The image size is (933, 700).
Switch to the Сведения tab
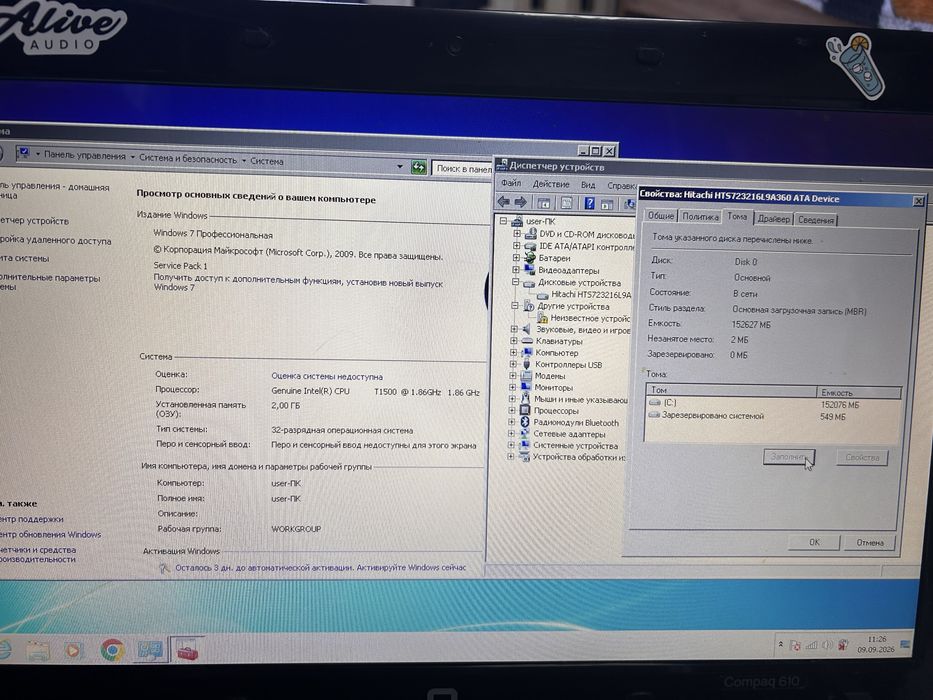[x=816, y=220]
